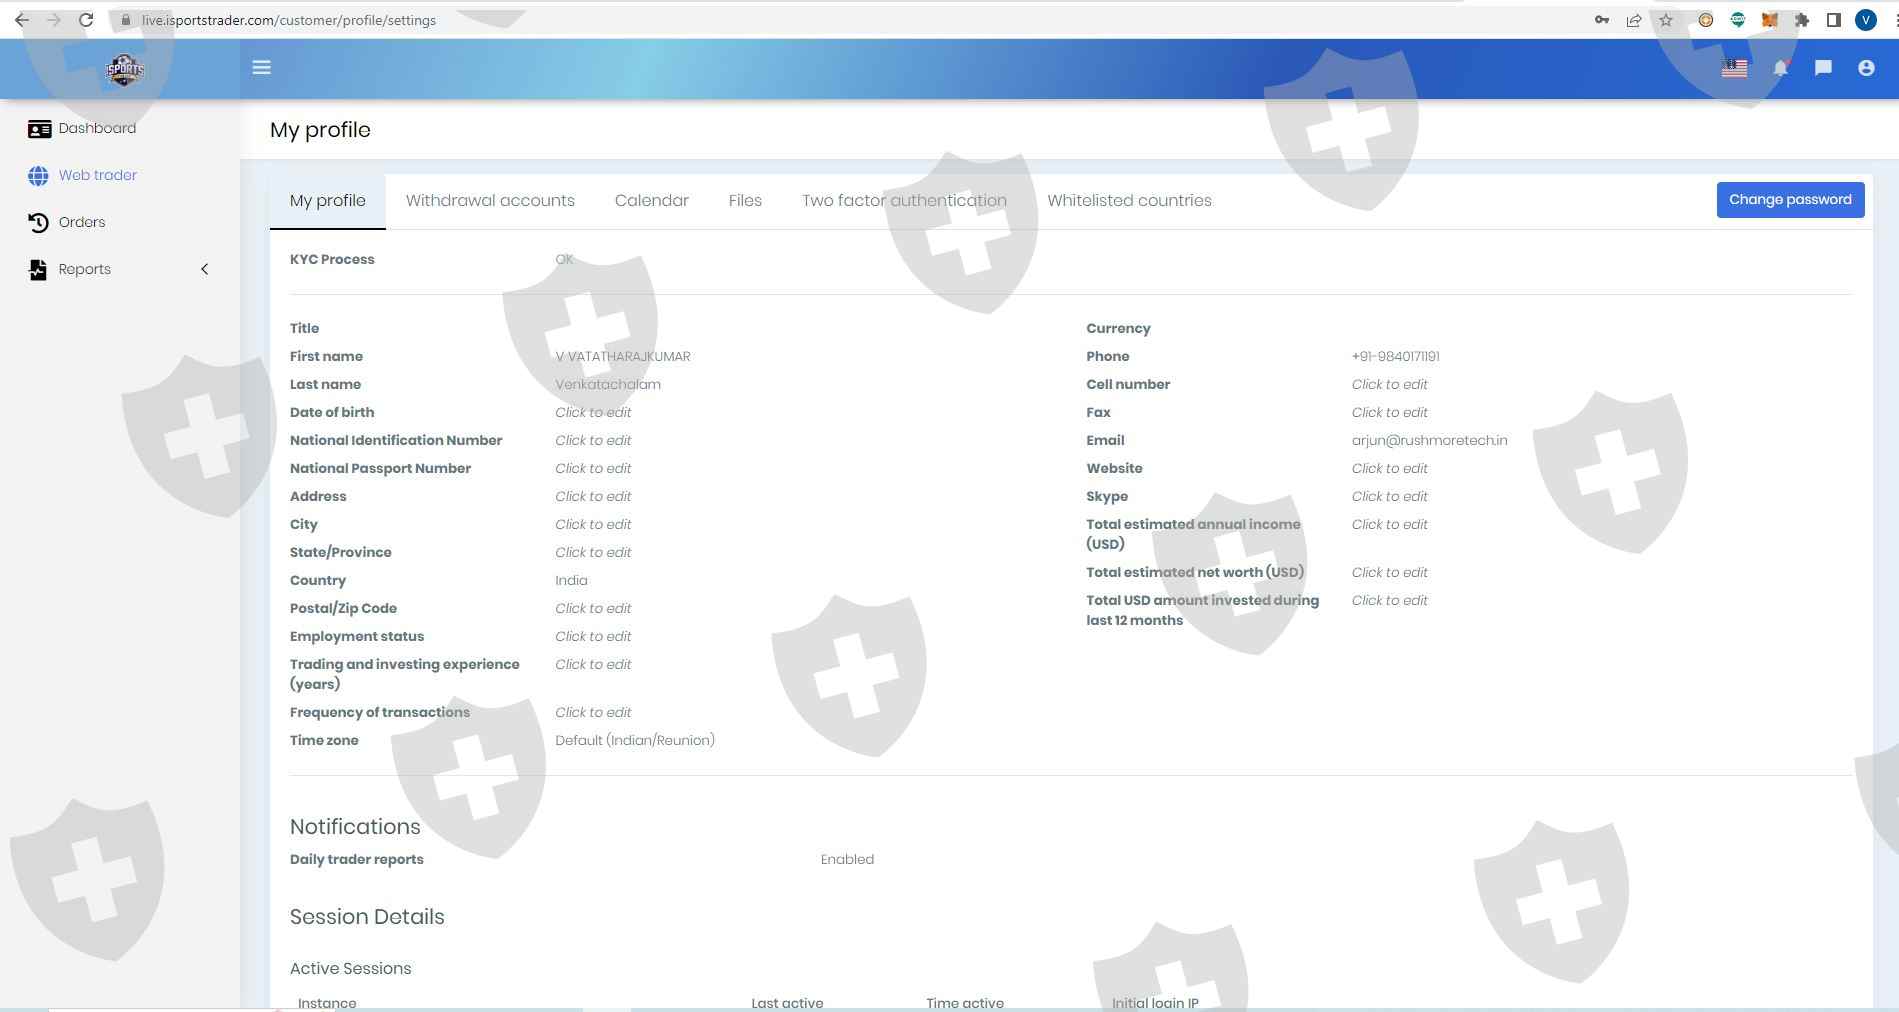Bookmark page with star icon
The height and width of the screenshot is (1012, 1899).
tap(1666, 20)
